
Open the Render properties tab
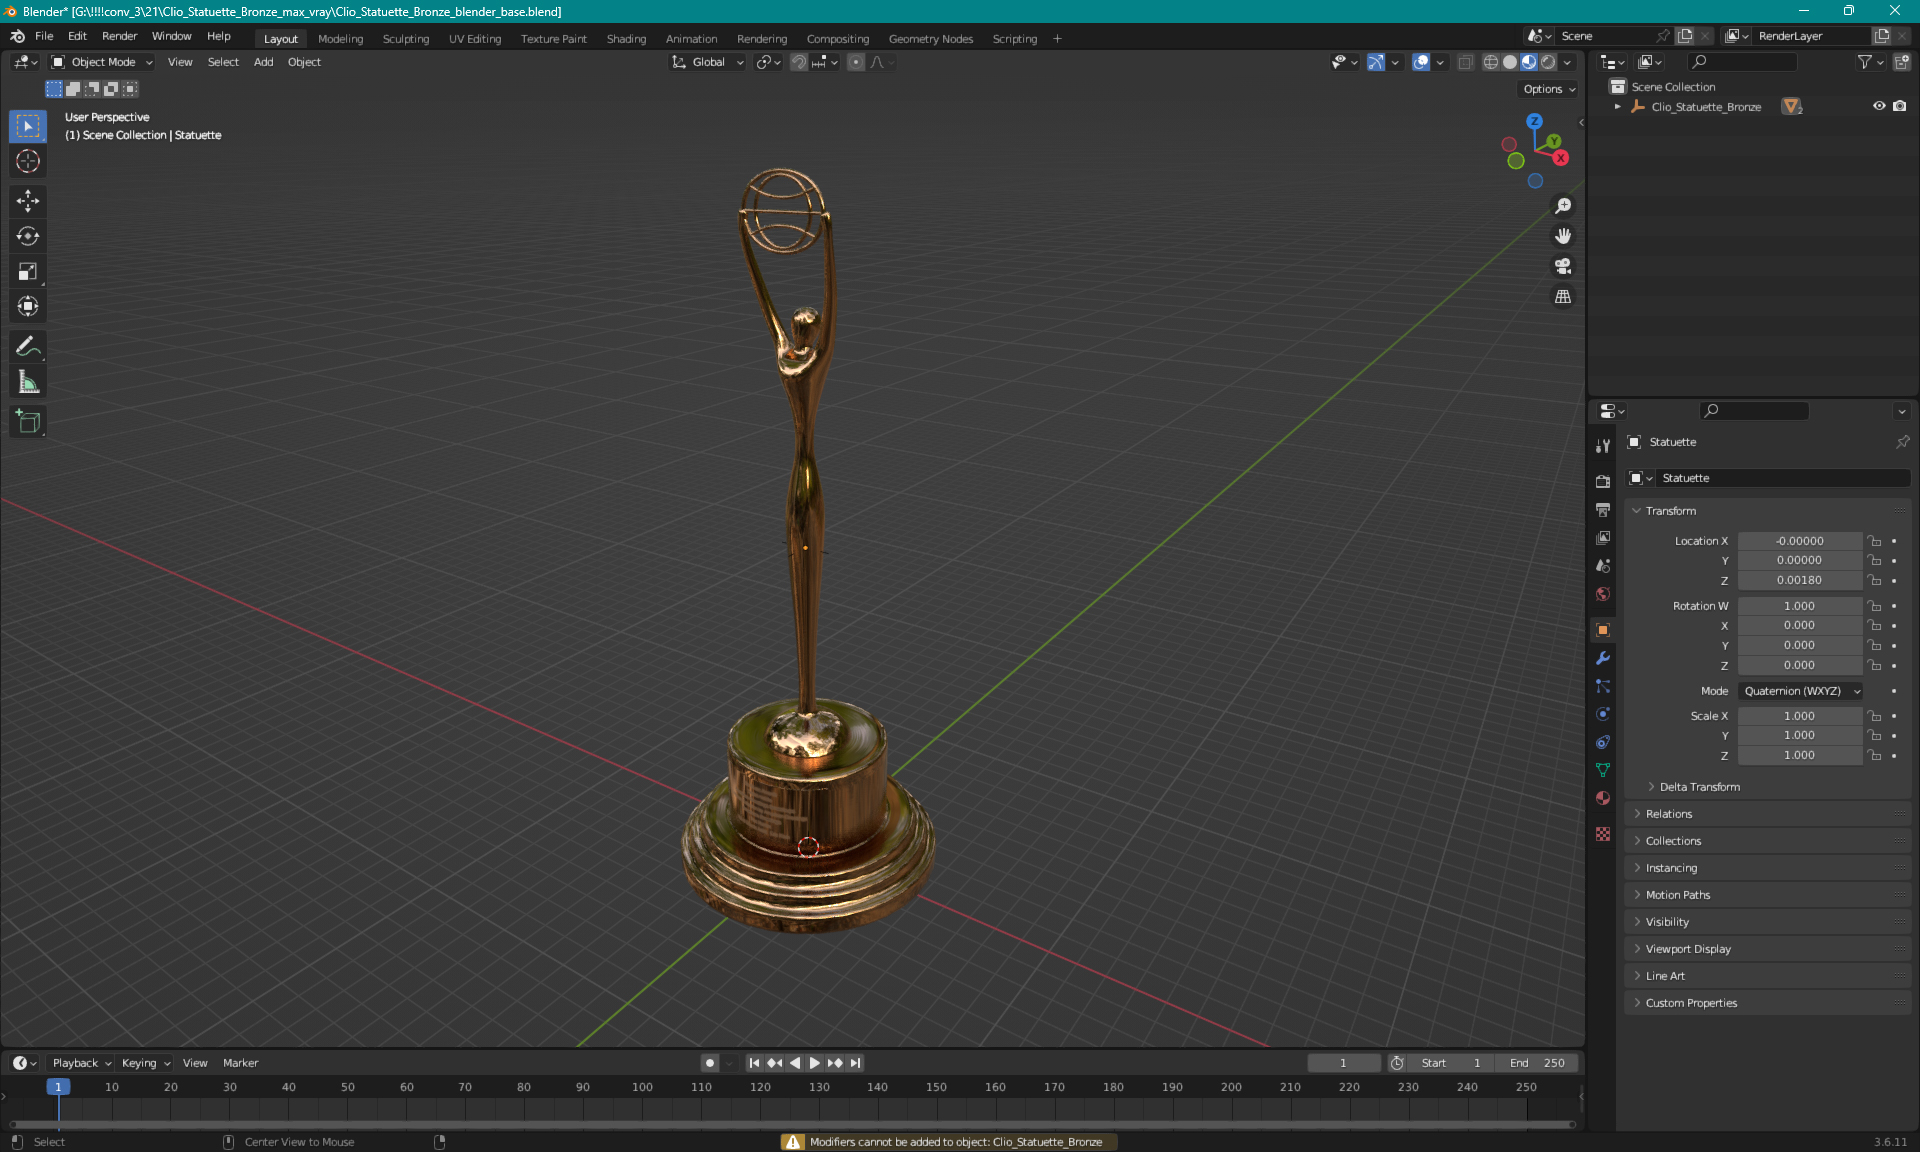[x=1603, y=482]
